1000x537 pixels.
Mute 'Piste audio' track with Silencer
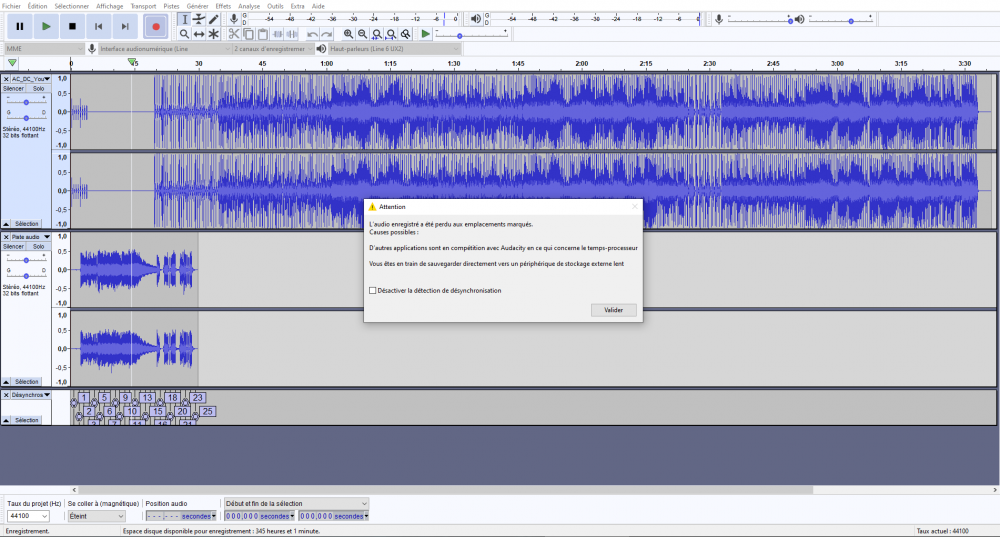click(x=14, y=246)
